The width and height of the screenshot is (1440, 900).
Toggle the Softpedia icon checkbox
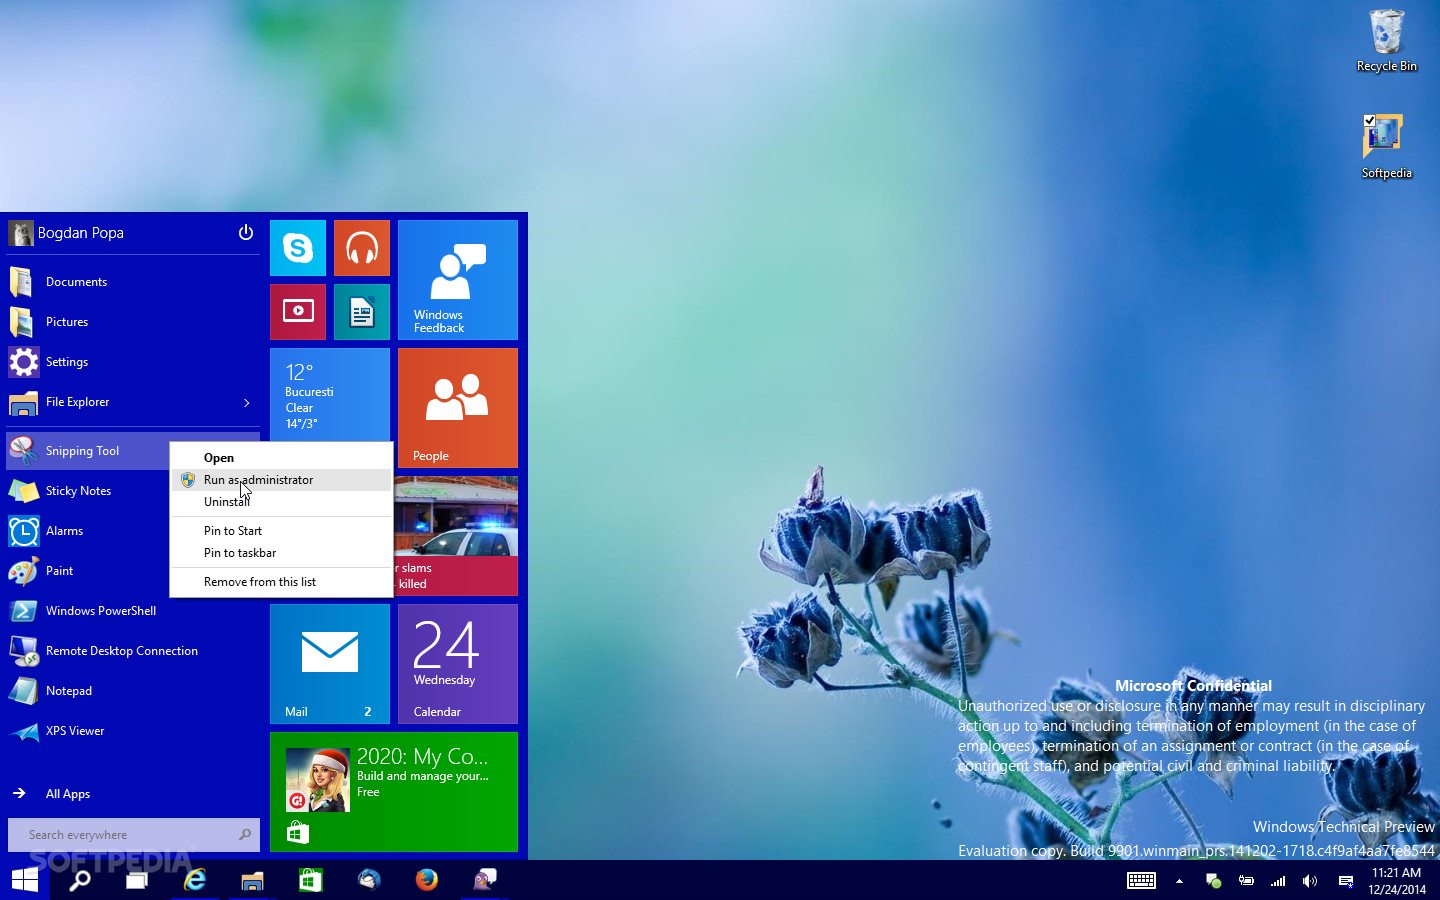click(1369, 120)
